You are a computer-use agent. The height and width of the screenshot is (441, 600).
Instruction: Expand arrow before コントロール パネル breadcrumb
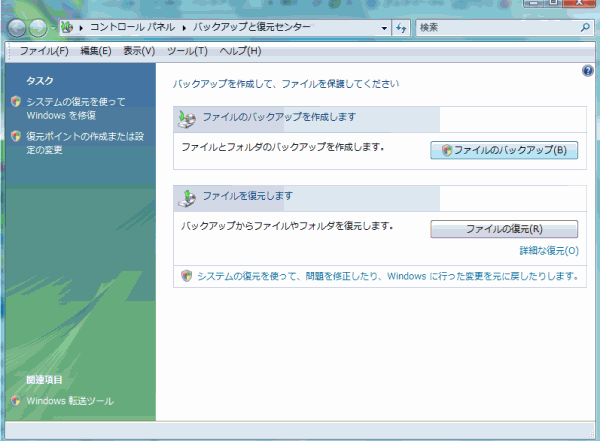[x=81, y=28]
